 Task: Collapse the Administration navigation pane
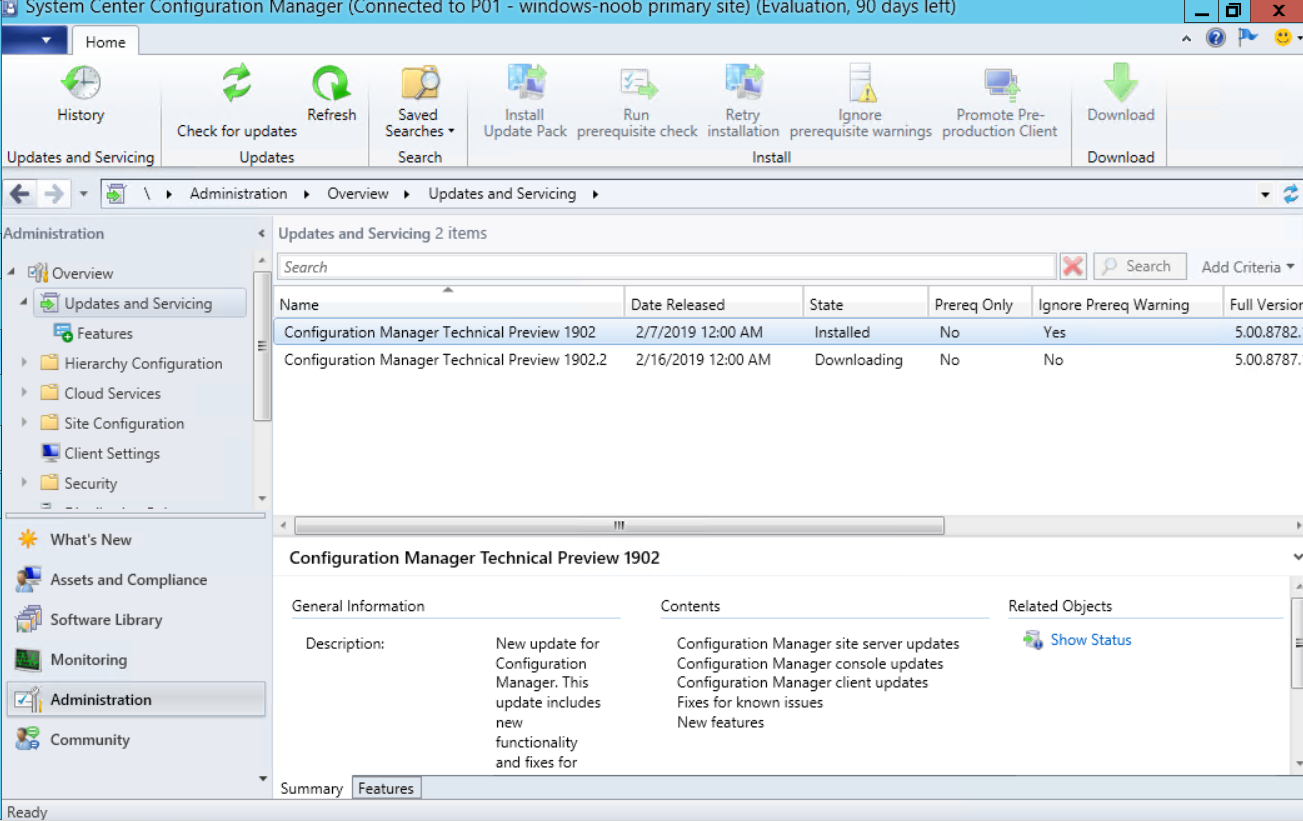tap(261, 234)
